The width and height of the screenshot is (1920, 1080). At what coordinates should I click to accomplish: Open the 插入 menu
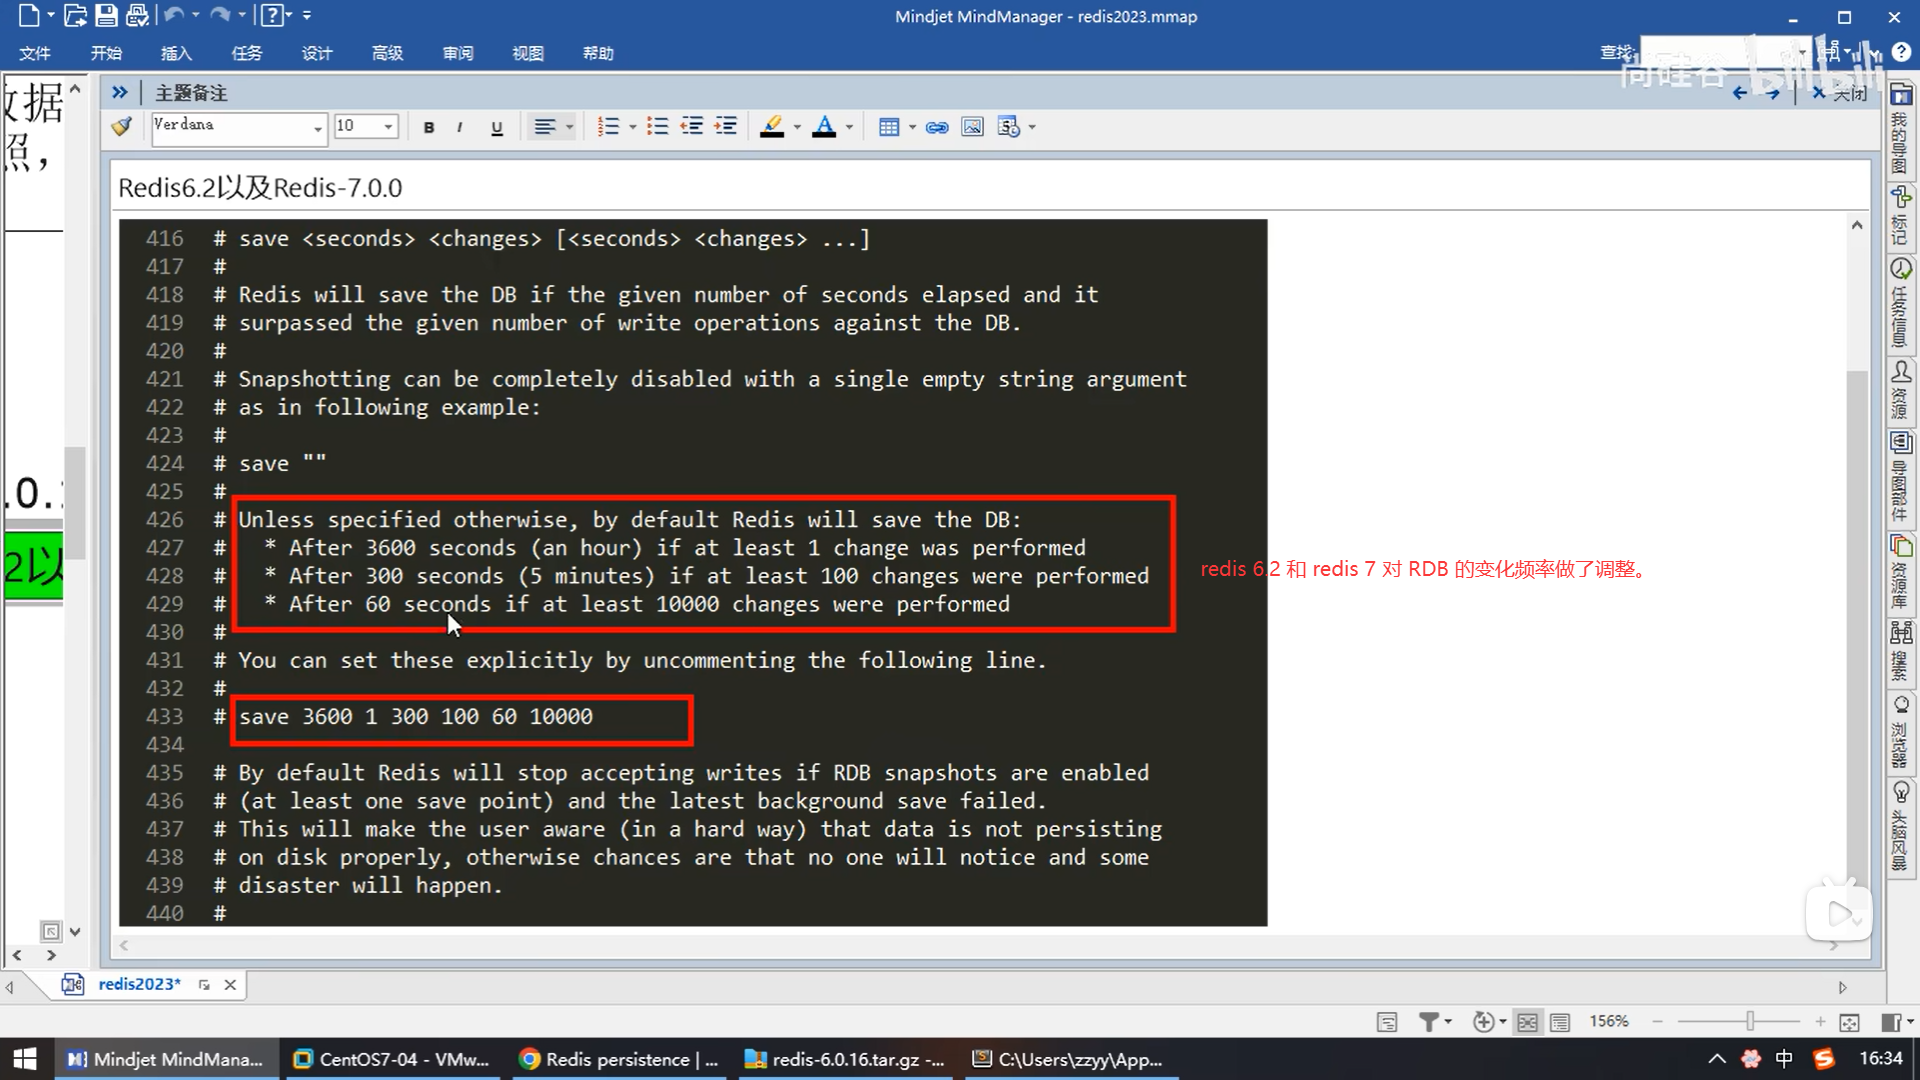click(176, 53)
